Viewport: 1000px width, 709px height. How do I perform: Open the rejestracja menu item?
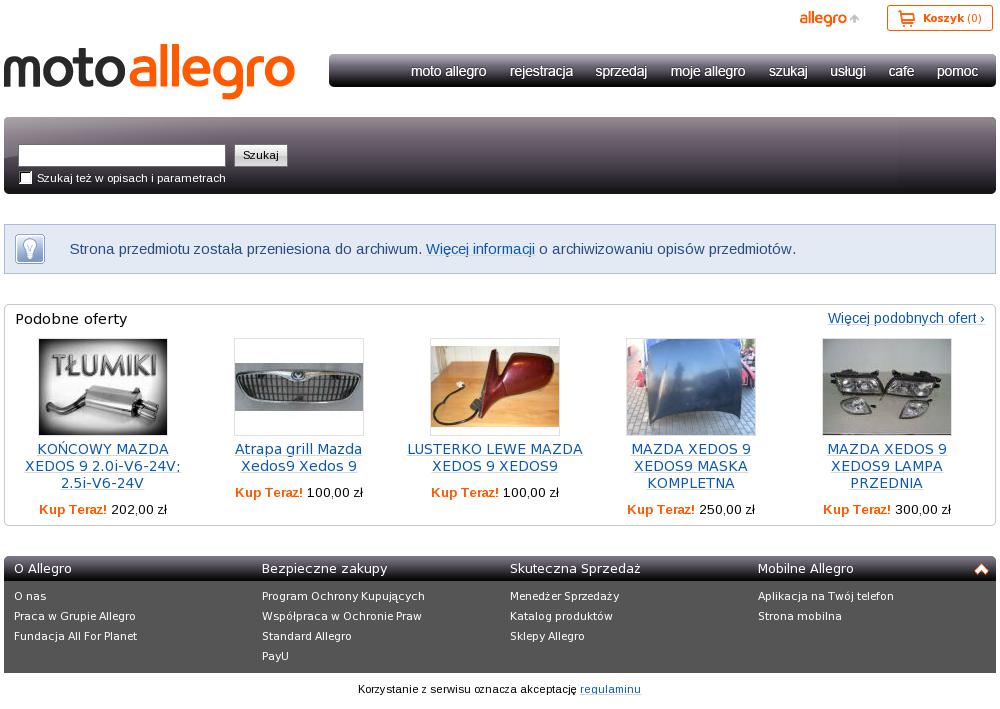[541, 71]
